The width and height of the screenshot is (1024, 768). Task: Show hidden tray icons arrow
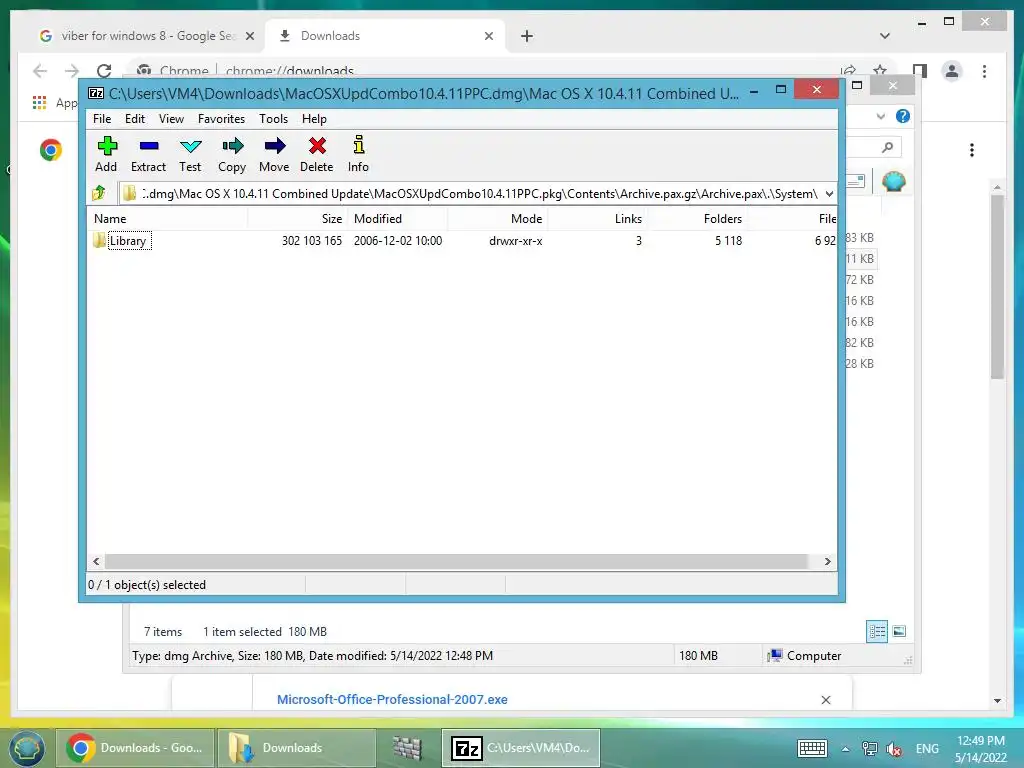(845, 748)
